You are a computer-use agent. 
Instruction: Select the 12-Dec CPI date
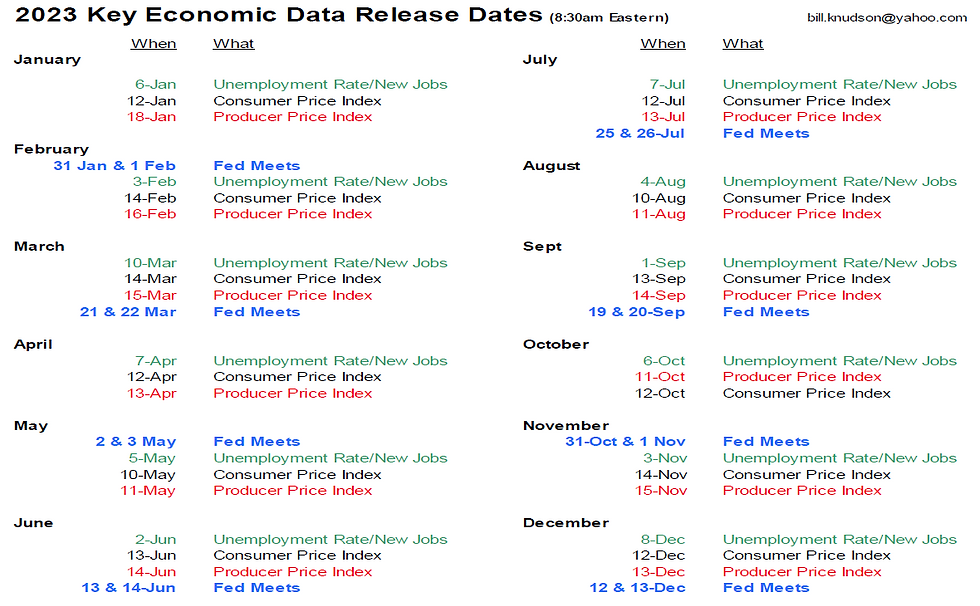pyautogui.click(x=659, y=556)
